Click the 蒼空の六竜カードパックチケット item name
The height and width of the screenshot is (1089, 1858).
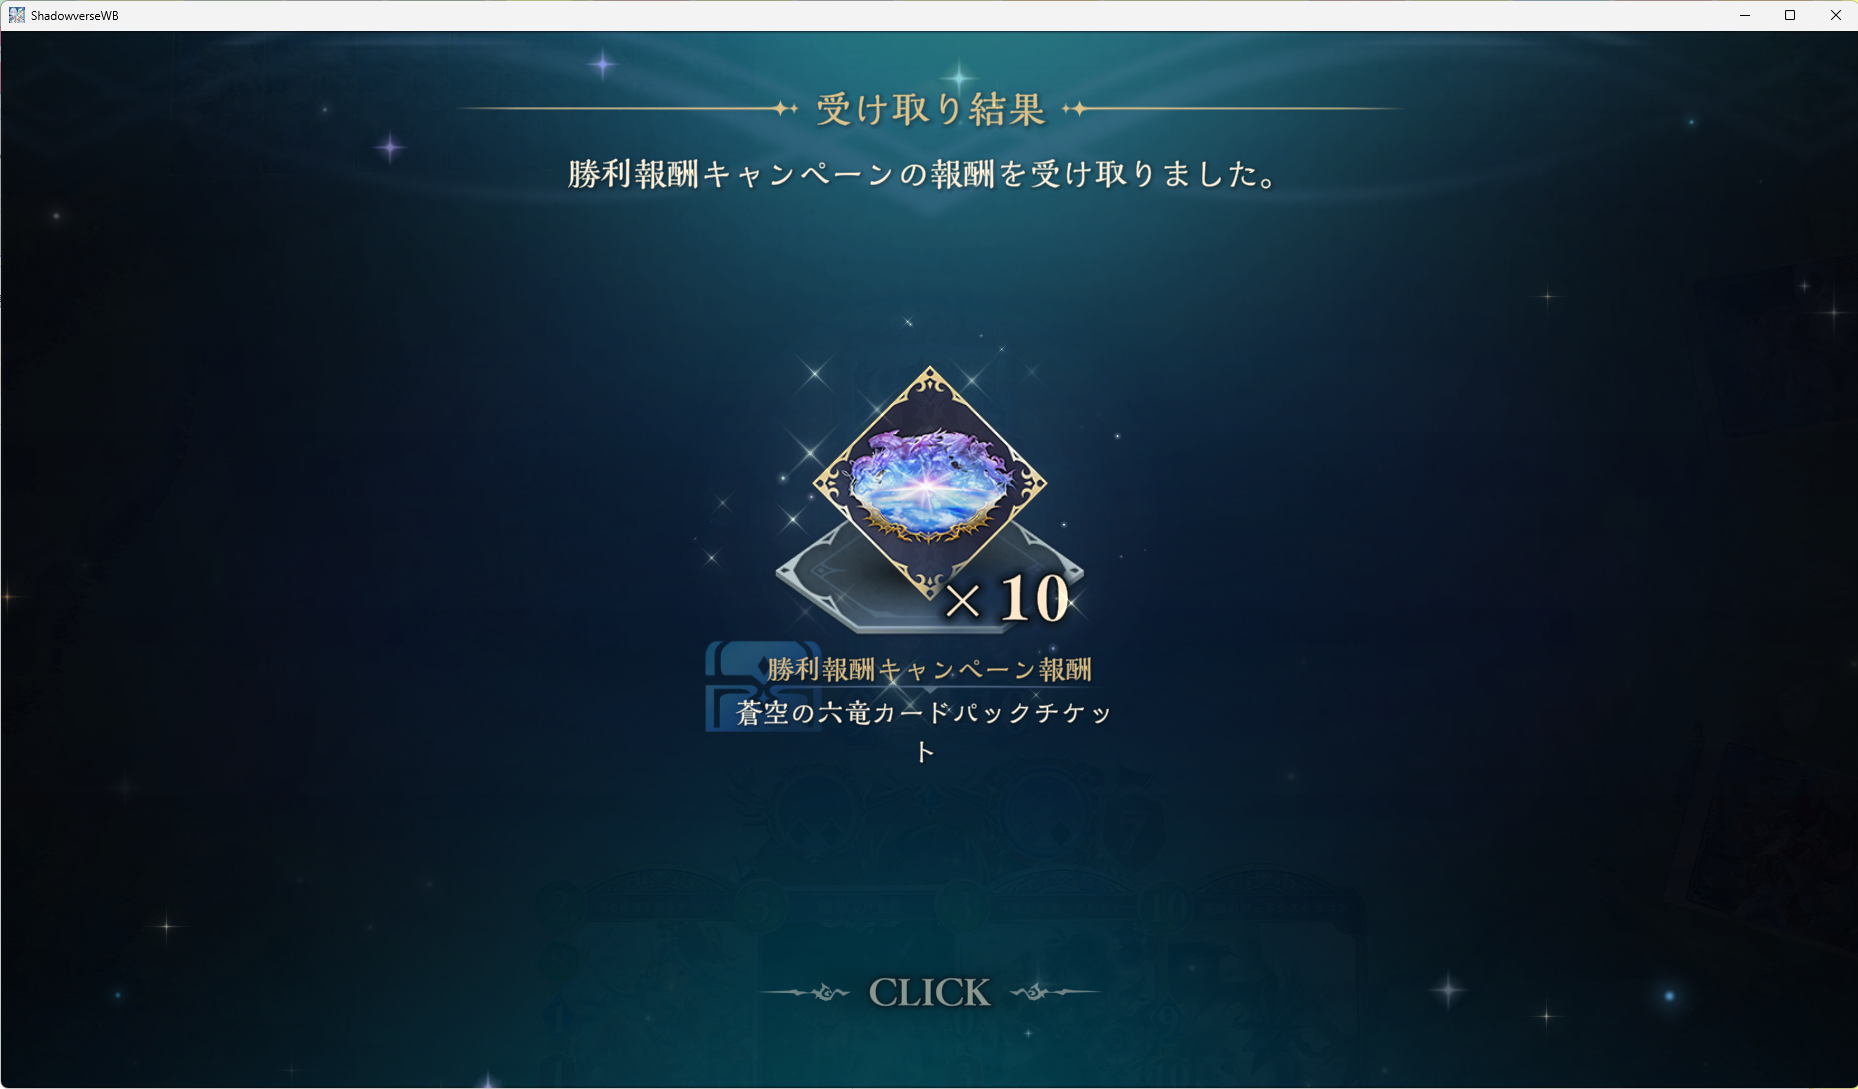[x=925, y=731]
